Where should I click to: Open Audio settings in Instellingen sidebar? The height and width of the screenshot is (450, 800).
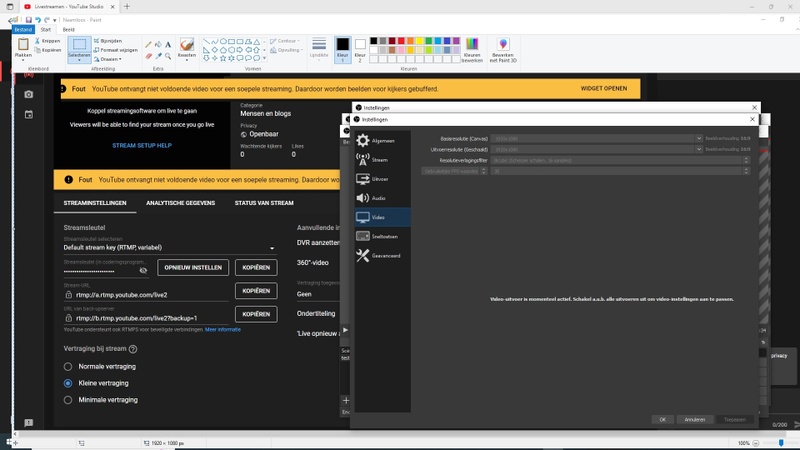[x=383, y=198]
